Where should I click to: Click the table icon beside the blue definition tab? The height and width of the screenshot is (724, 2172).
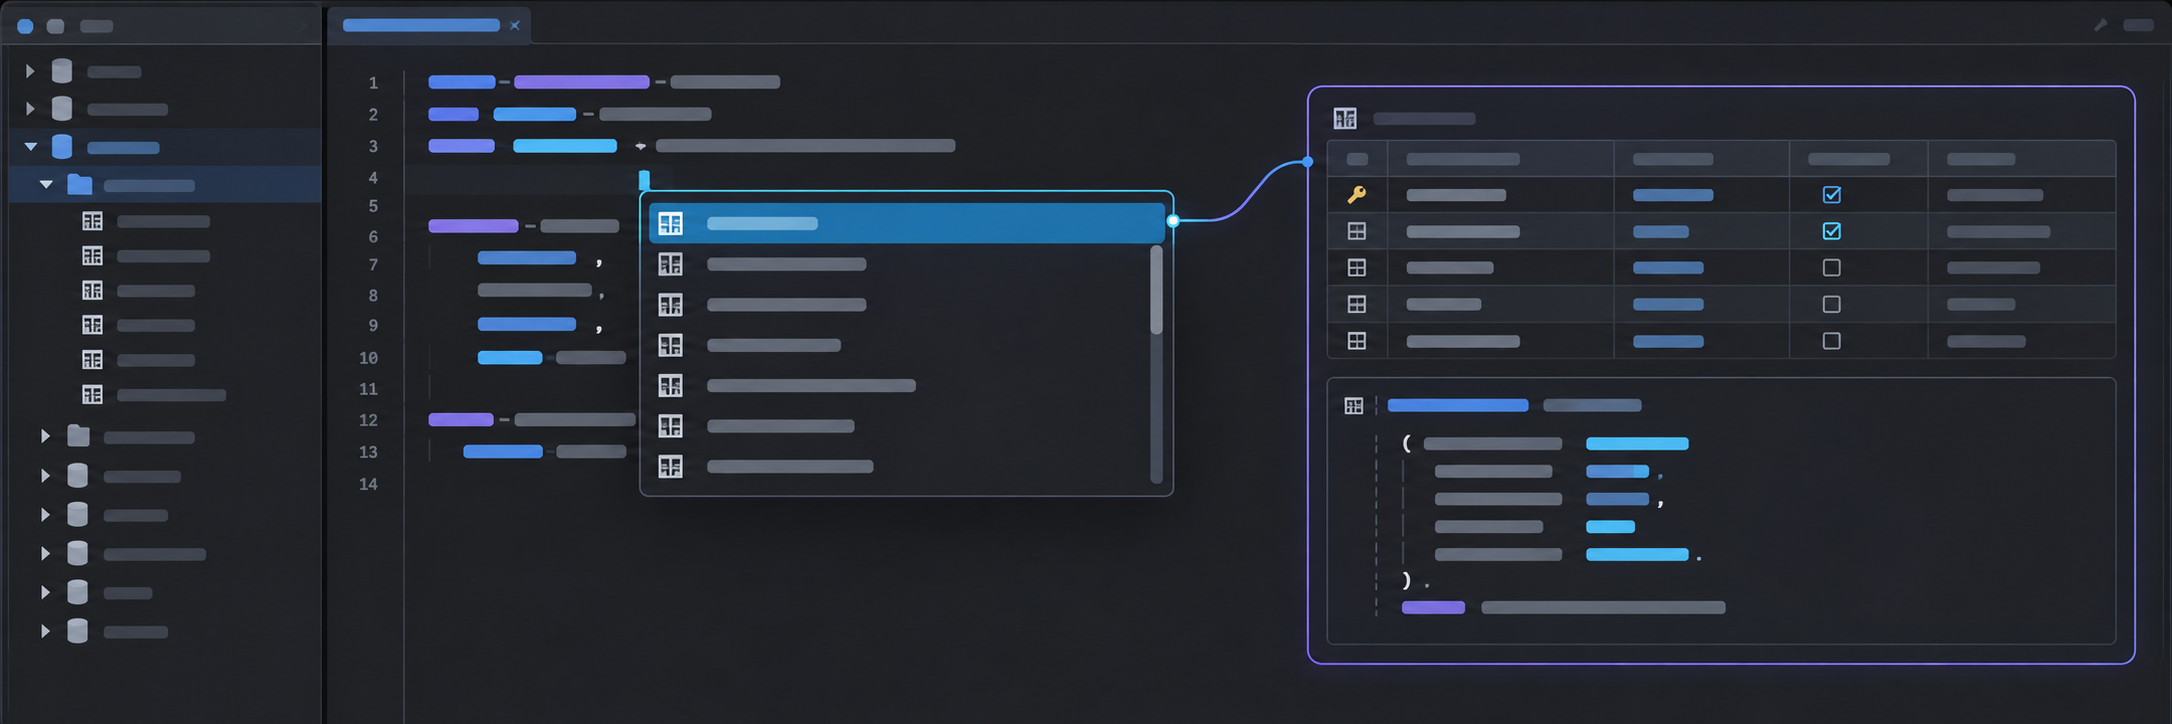(x=1353, y=405)
